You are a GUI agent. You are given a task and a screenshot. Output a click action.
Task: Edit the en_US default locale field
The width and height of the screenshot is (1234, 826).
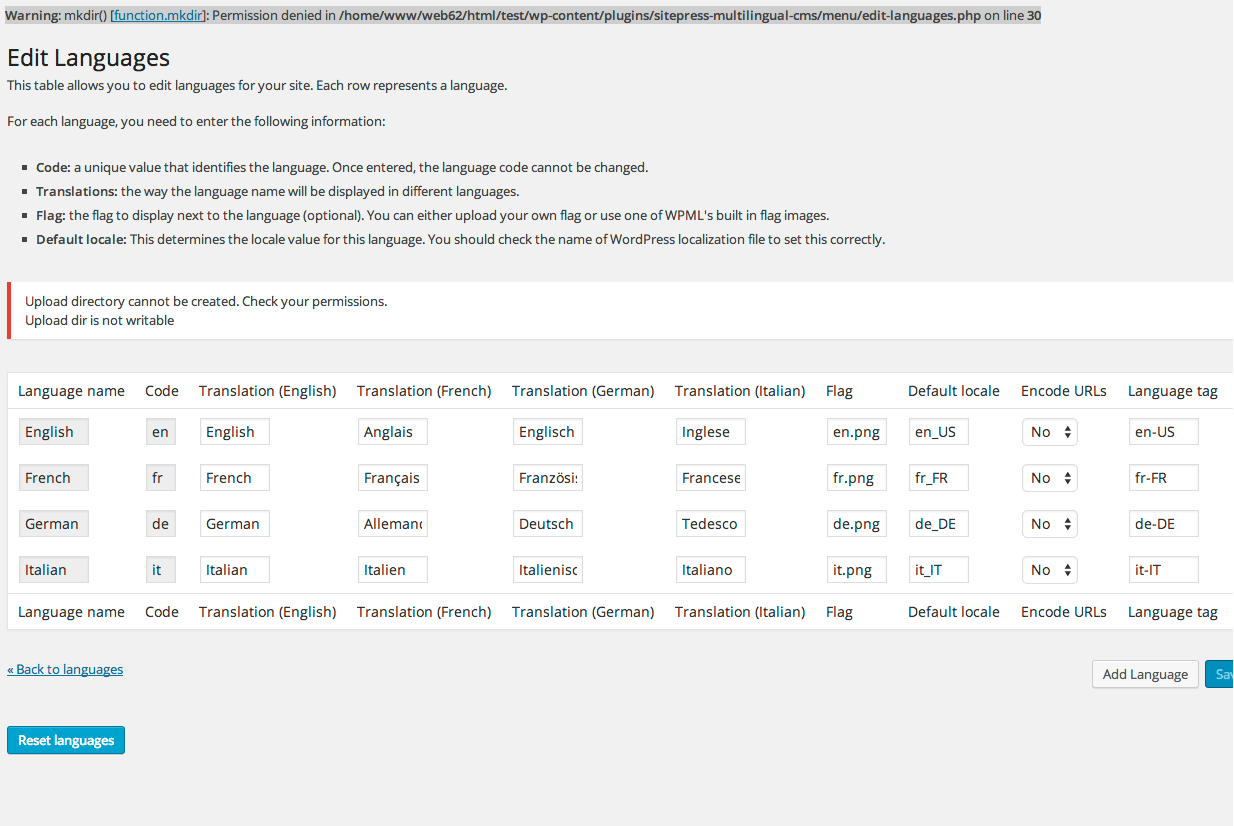point(937,431)
